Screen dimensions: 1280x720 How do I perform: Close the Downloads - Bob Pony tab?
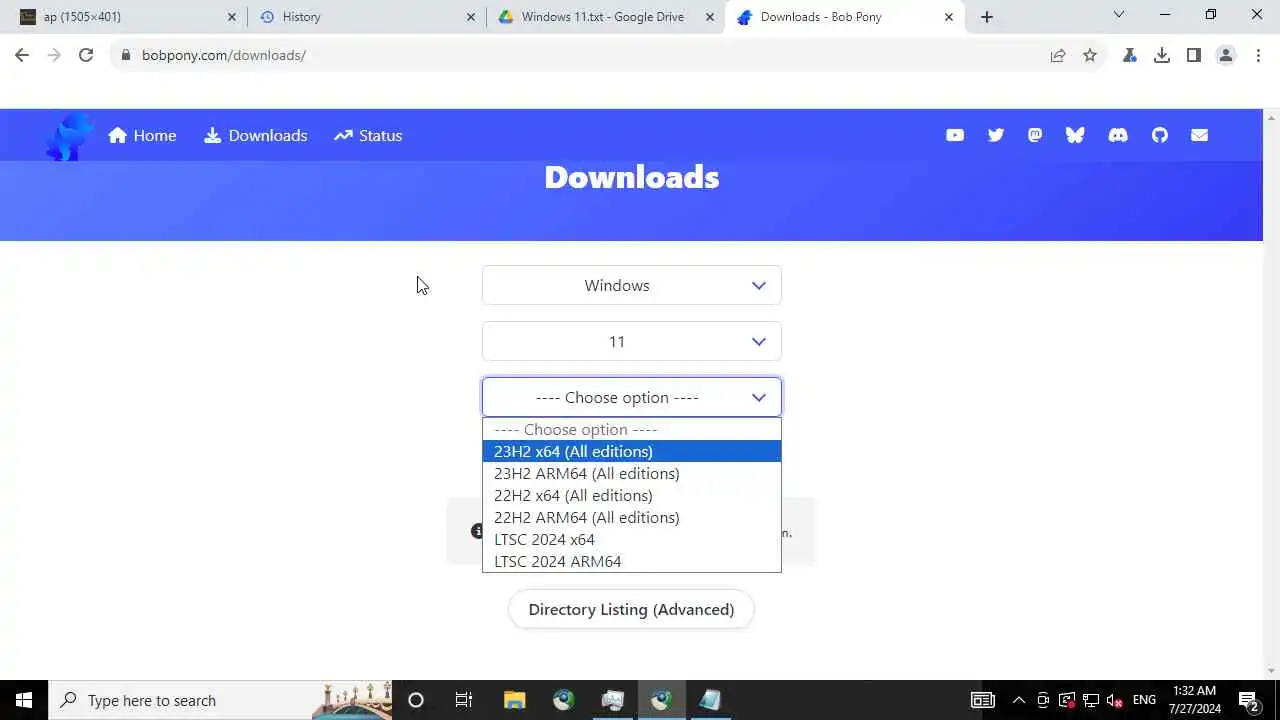[x=949, y=17]
